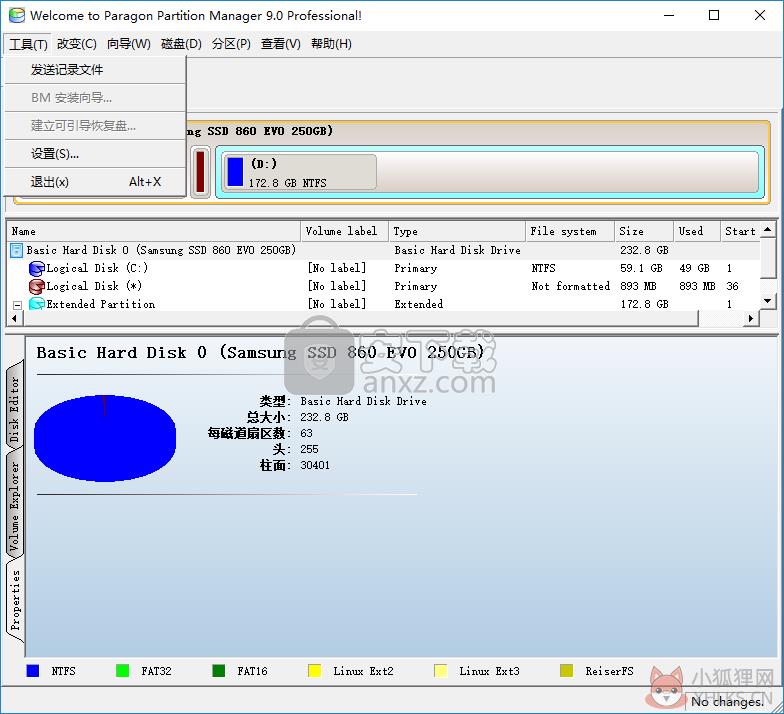The image size is (784, 714).
Task: Click the Extended type cell
Action: coord(418,304)
